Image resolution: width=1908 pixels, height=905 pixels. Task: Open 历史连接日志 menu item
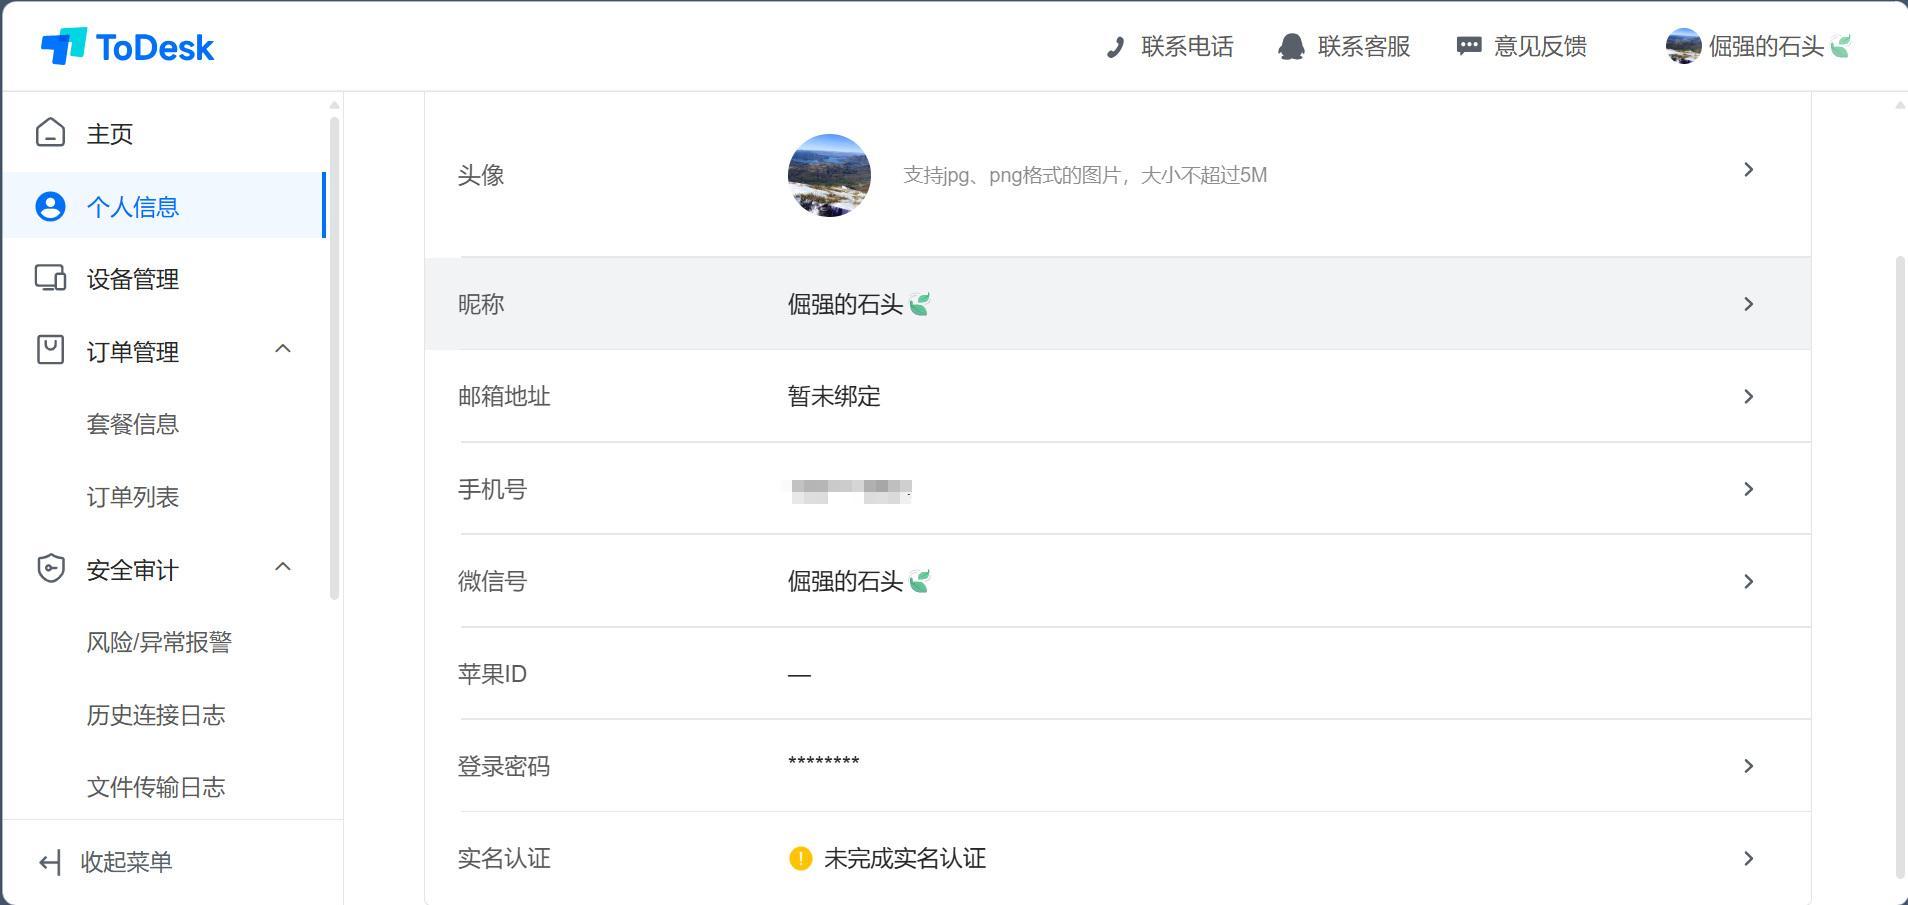[x=156, y=715]
